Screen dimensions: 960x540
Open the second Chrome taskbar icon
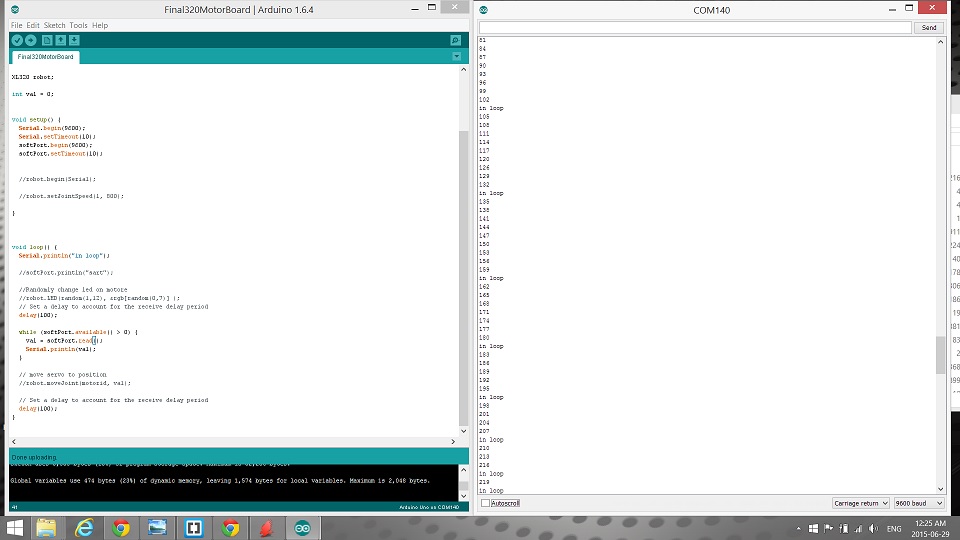(231, 528)
